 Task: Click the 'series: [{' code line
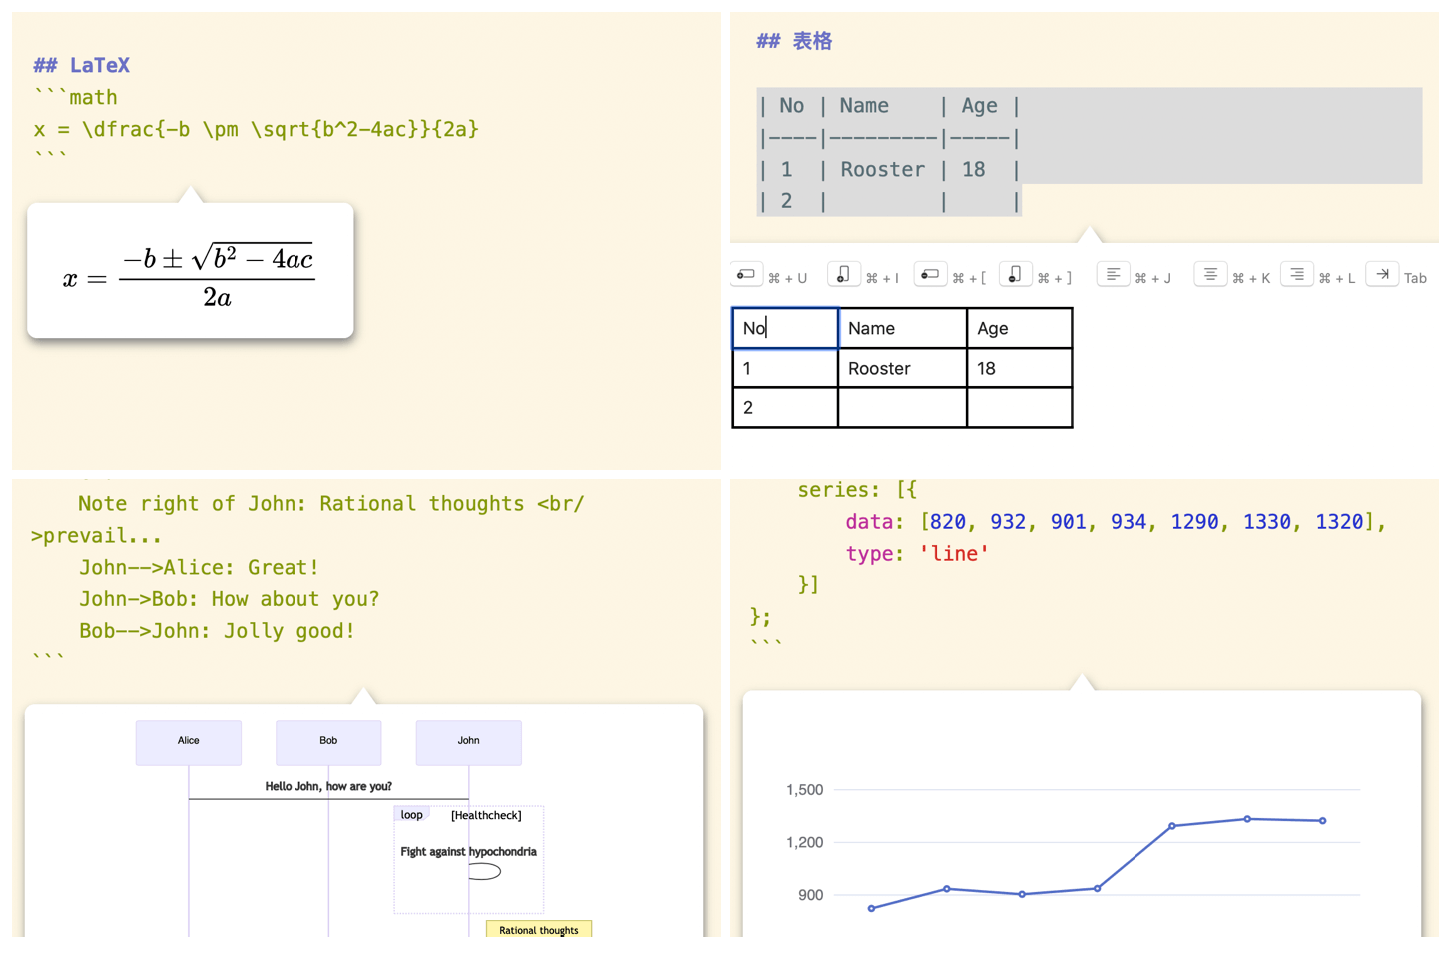(857, 489)
